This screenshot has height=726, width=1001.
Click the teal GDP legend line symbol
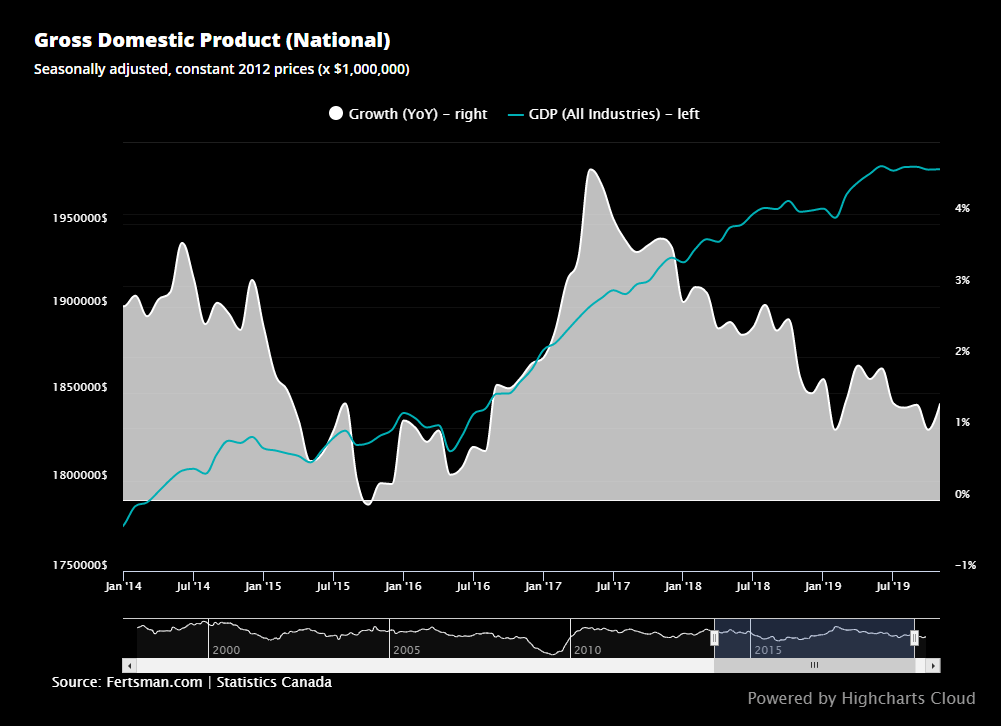pyautogui.click(x=518, y=113)
